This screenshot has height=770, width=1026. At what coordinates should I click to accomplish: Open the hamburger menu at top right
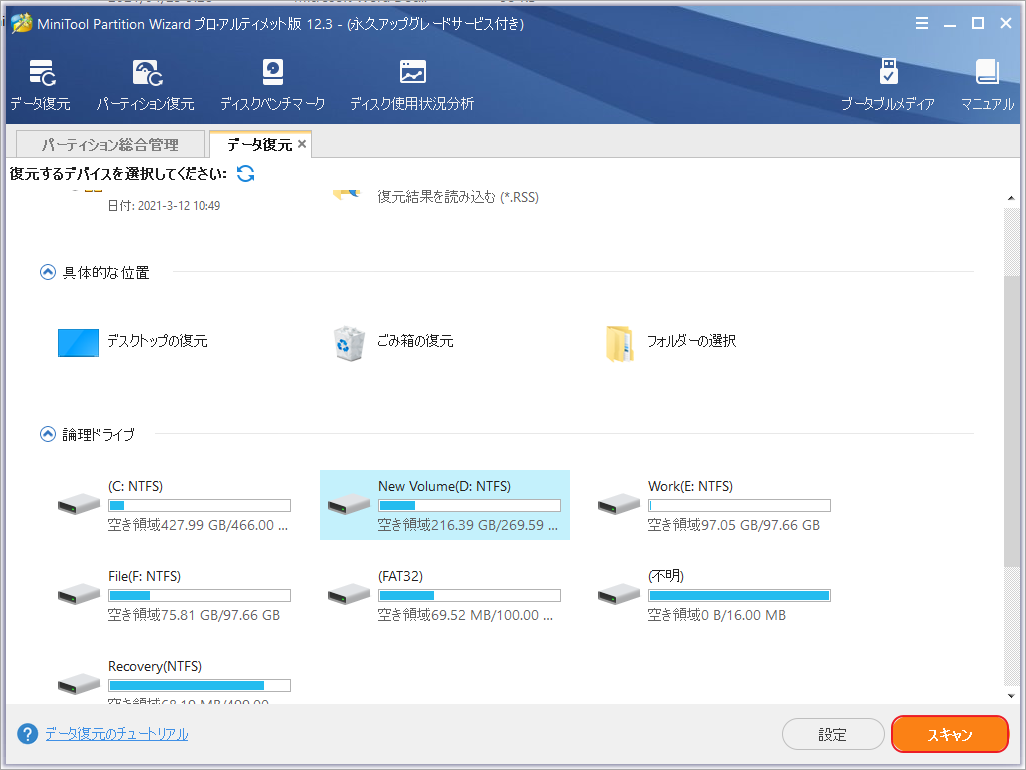click(921, 23)
